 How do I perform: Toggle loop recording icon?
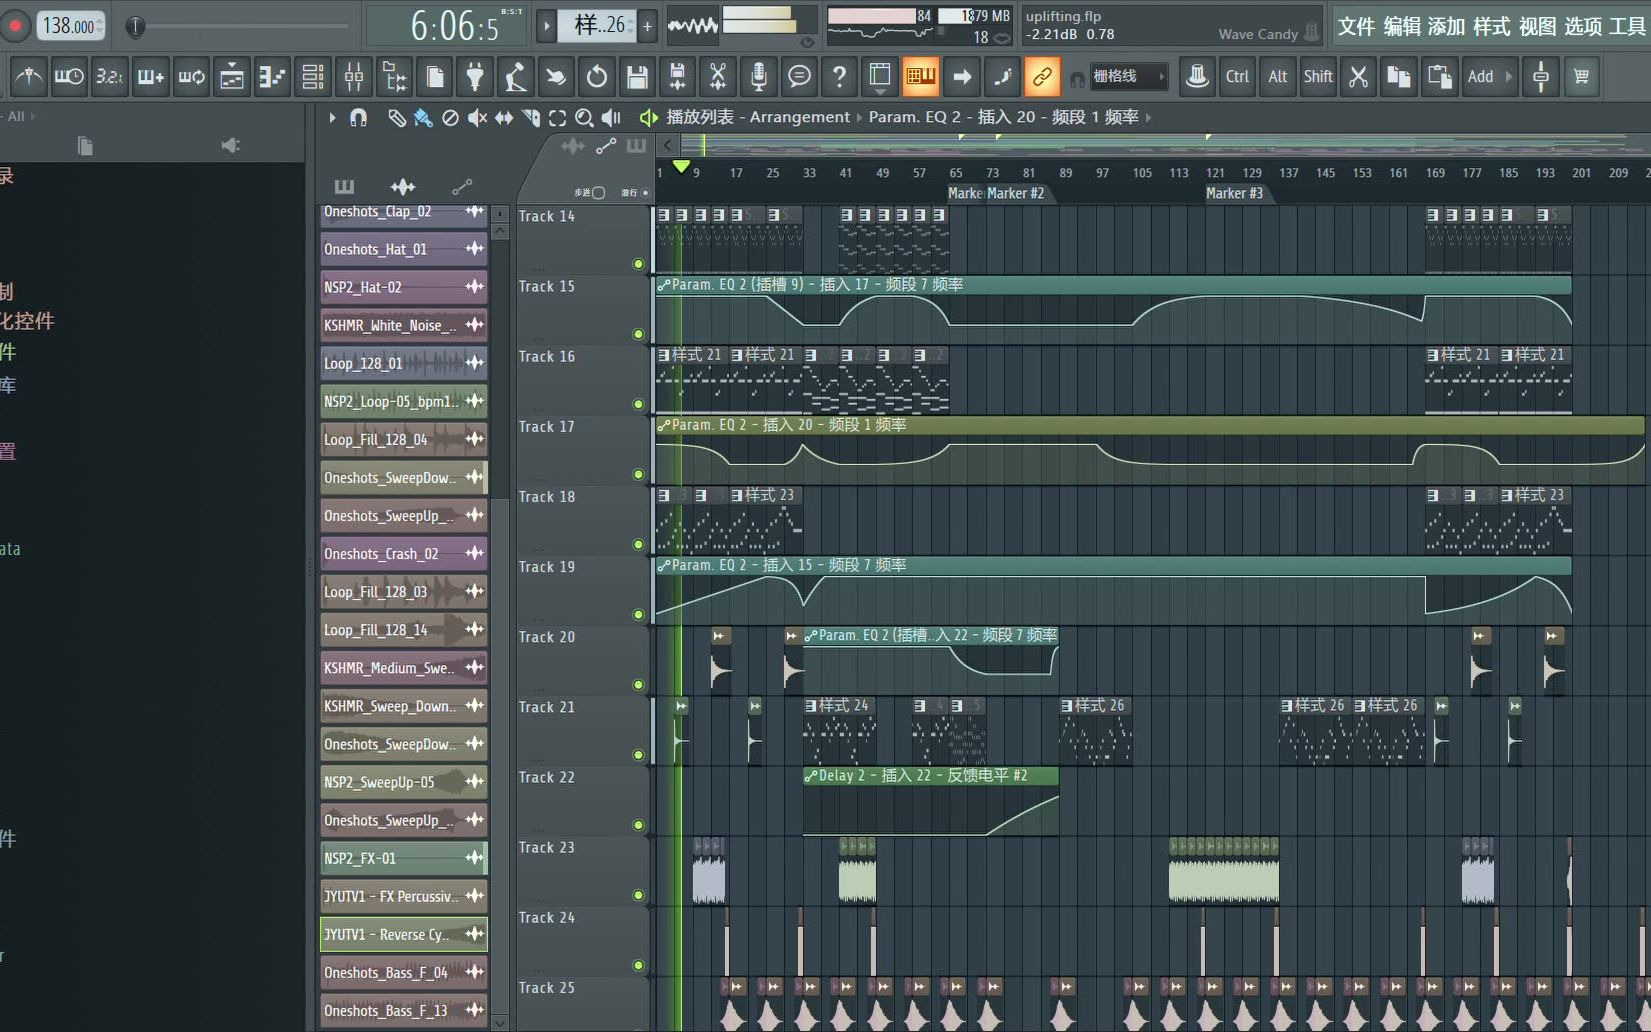click(191, 76)
